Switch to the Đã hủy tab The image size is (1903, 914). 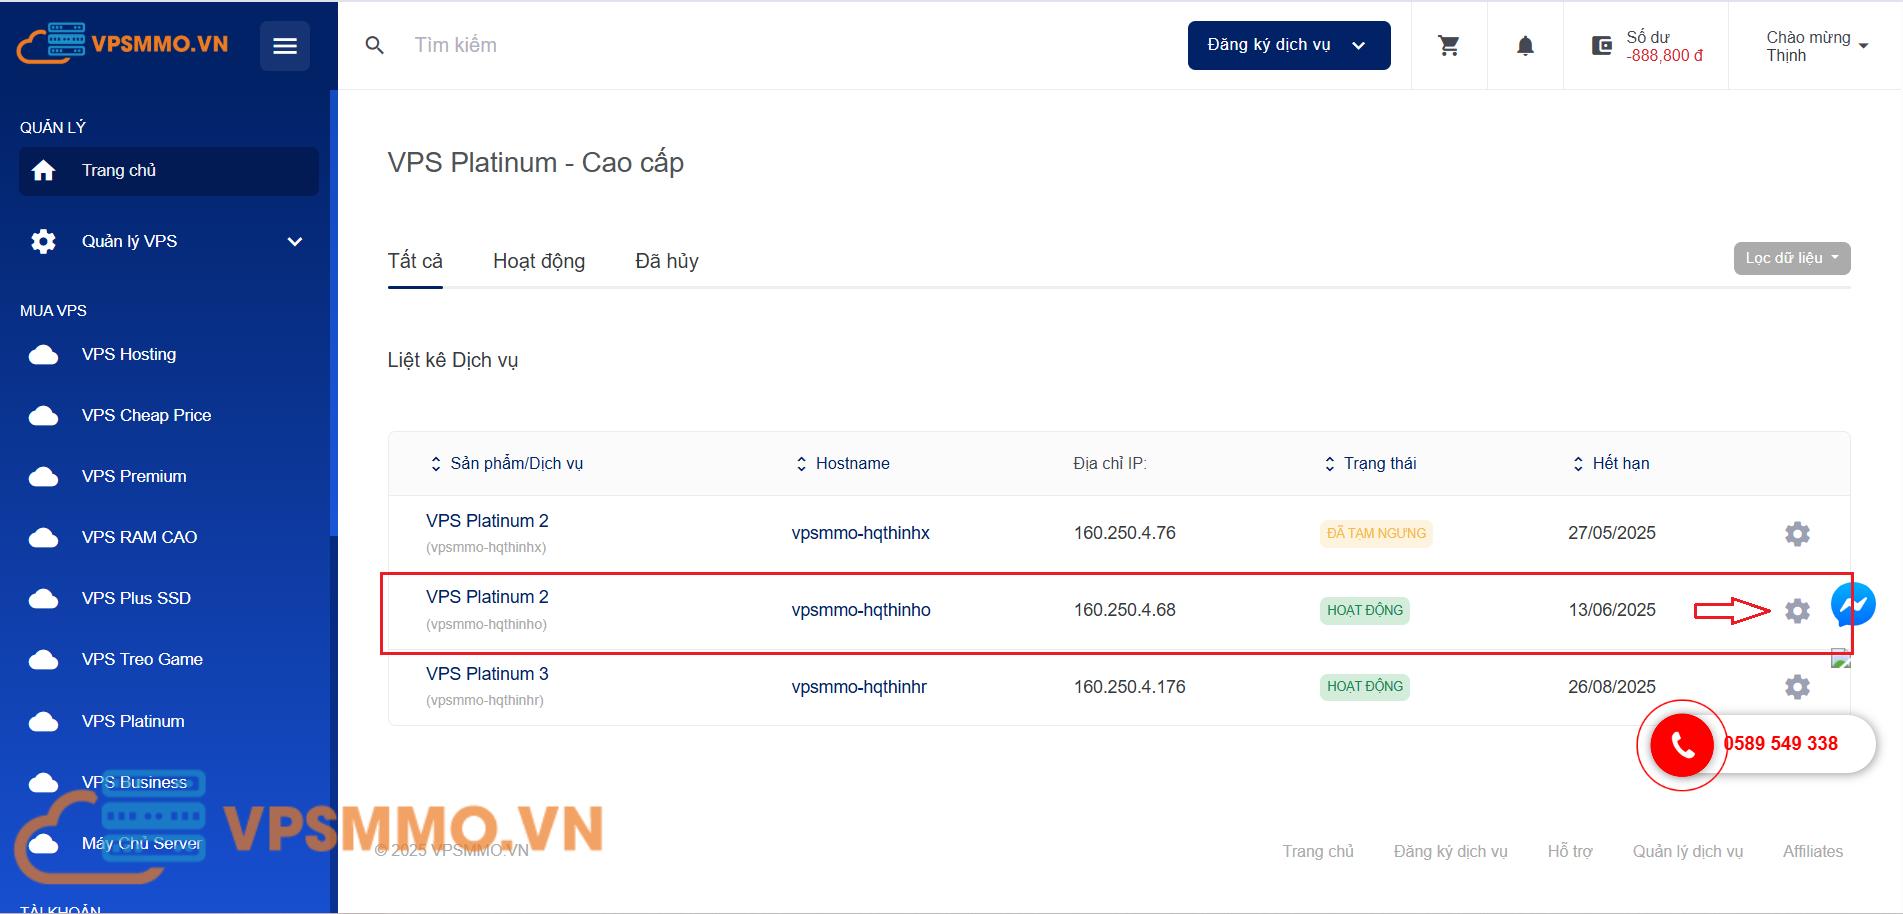667,261
